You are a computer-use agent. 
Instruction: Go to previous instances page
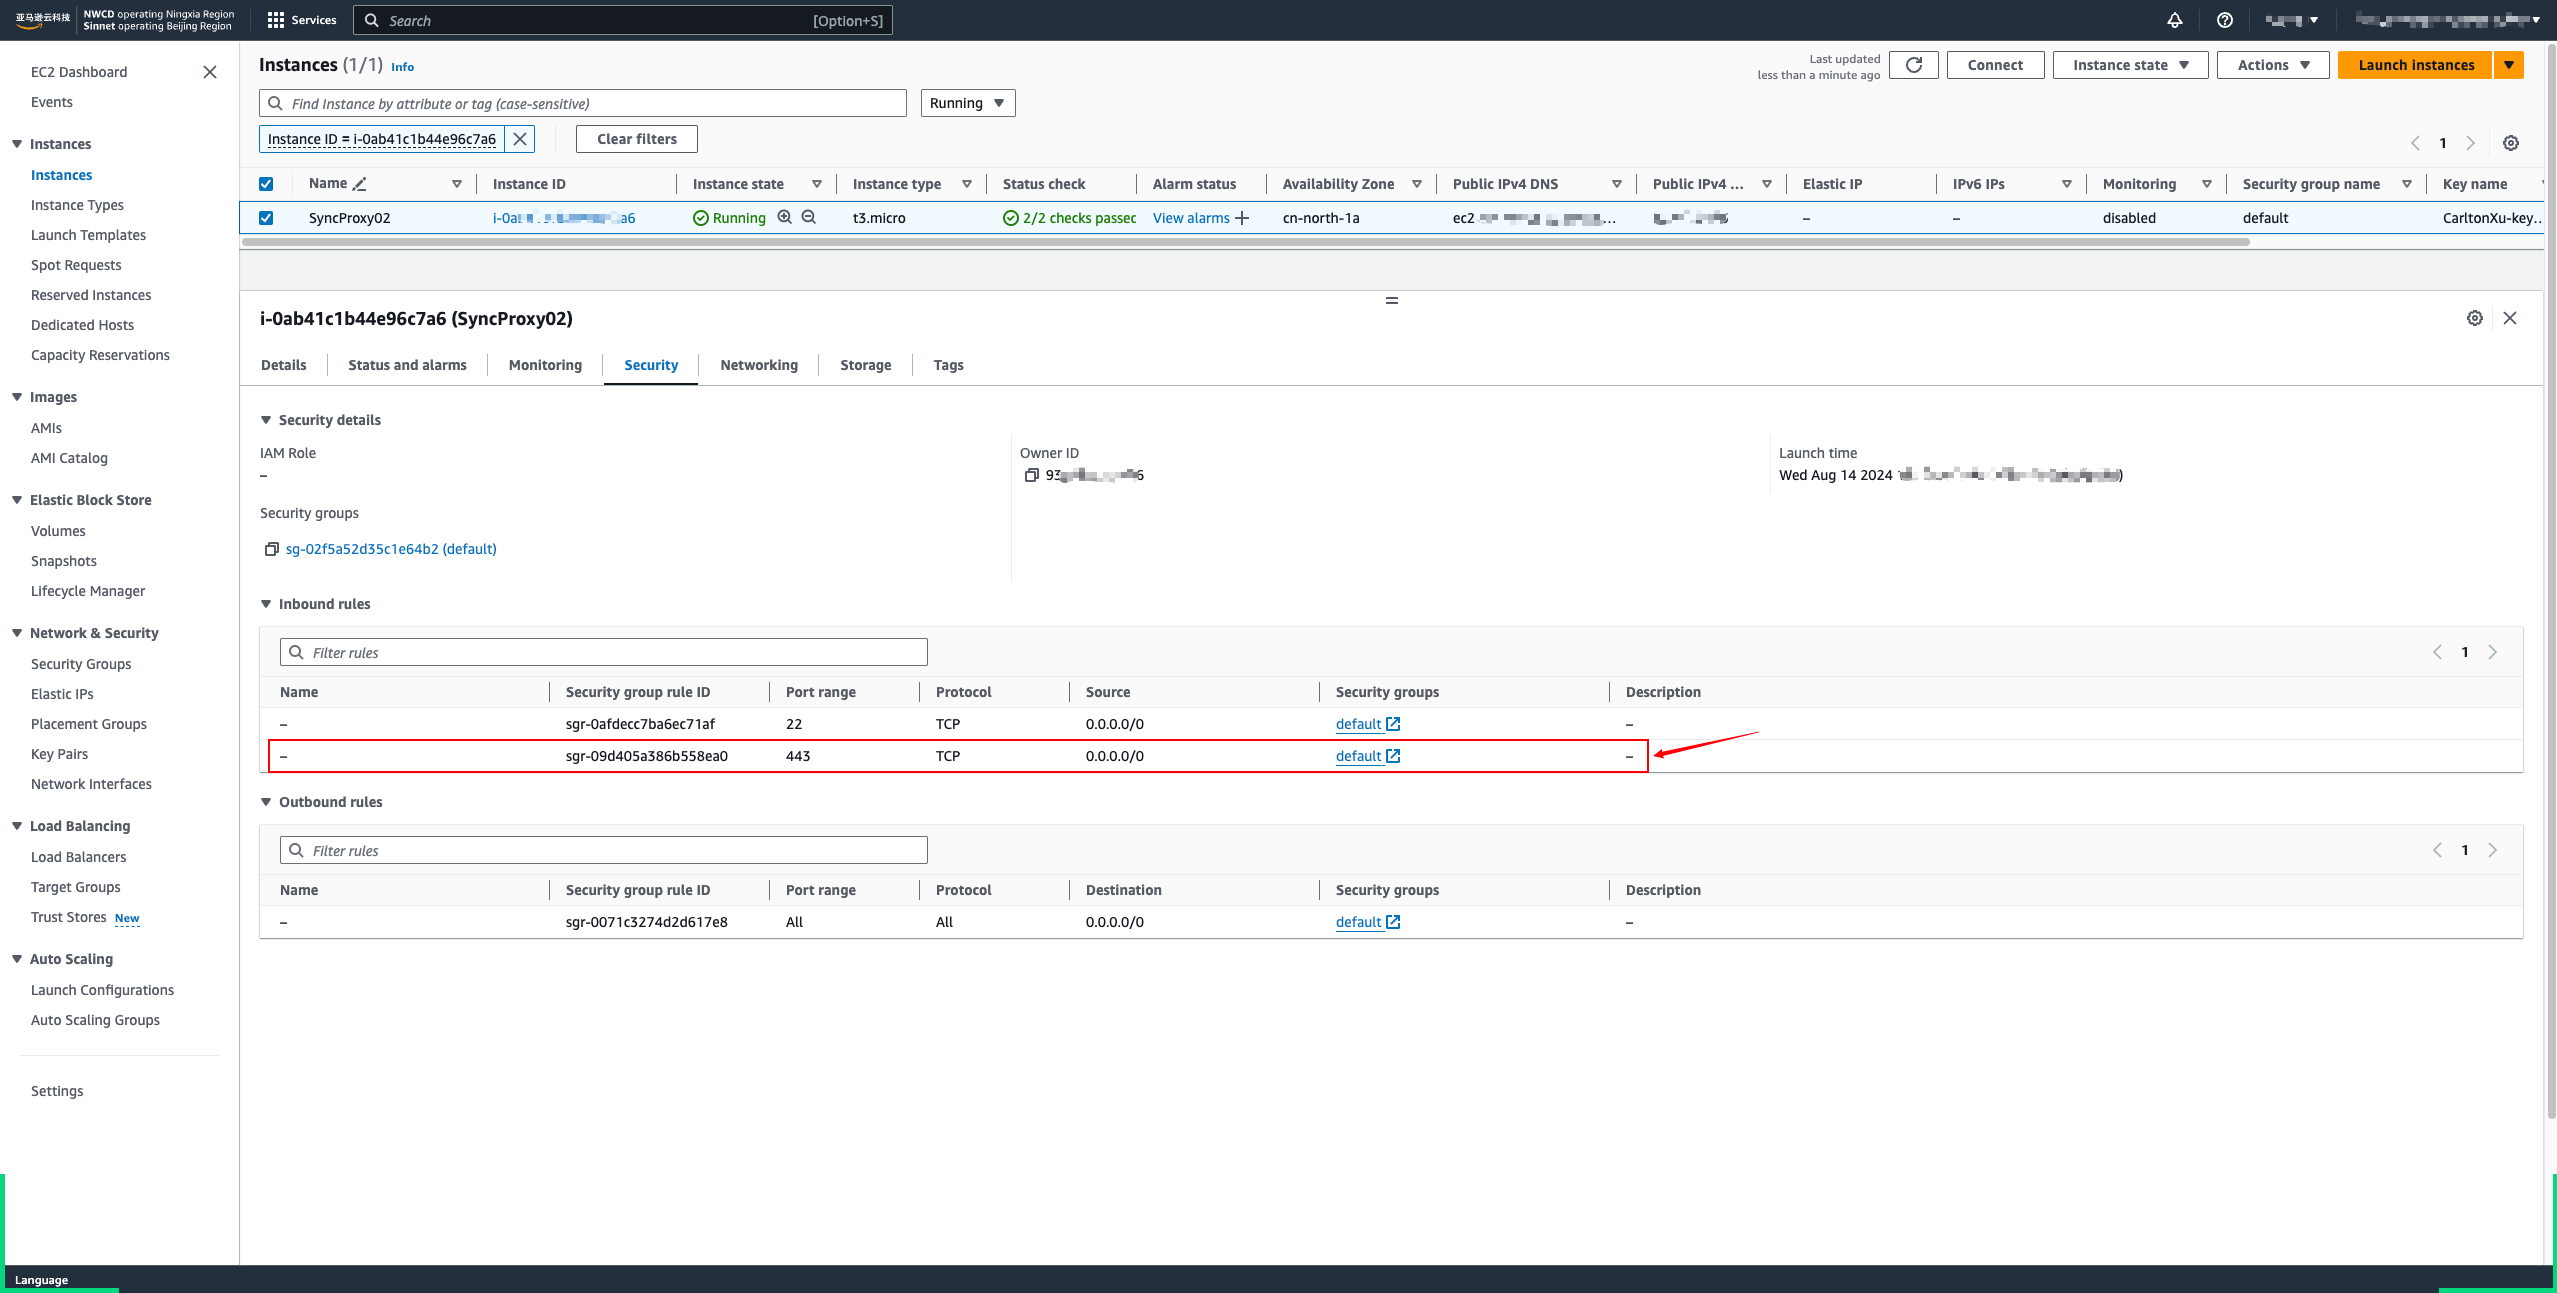(2415, 143)
